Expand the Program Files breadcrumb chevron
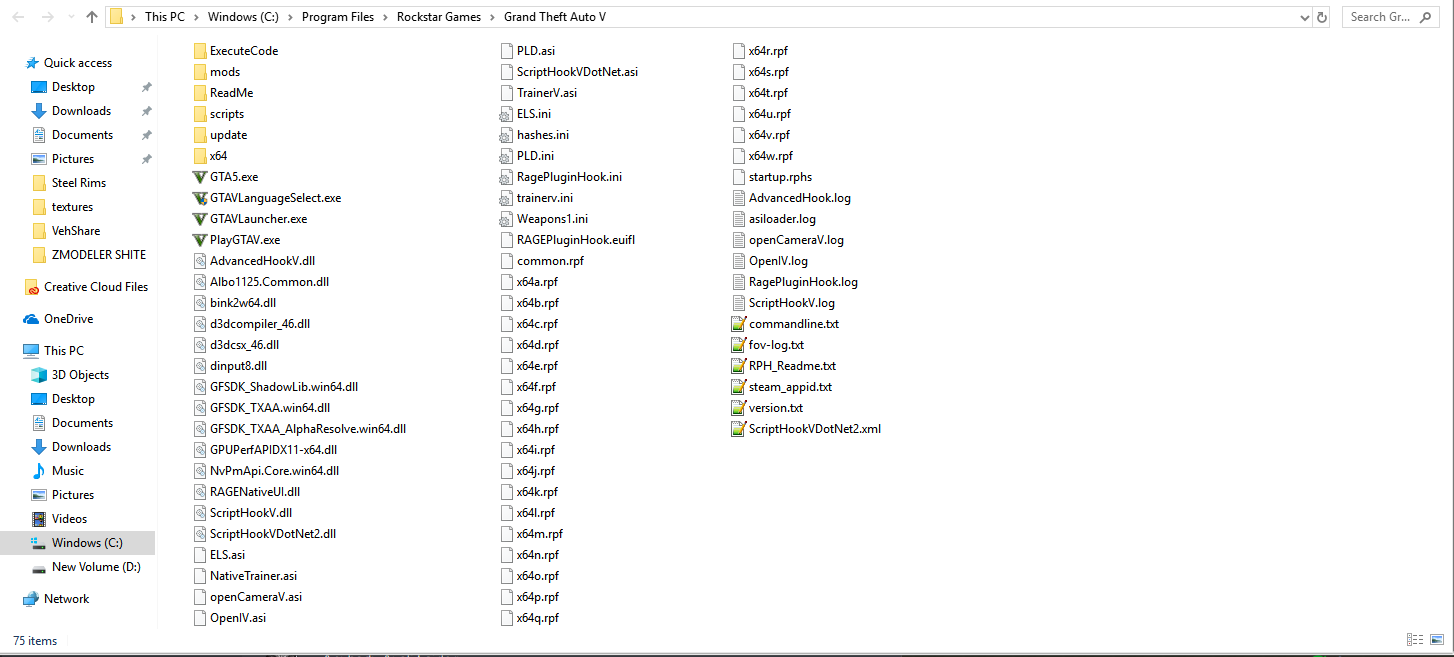Image resolution: width=1454 pixels, height=657 pixels. [386, 17]
